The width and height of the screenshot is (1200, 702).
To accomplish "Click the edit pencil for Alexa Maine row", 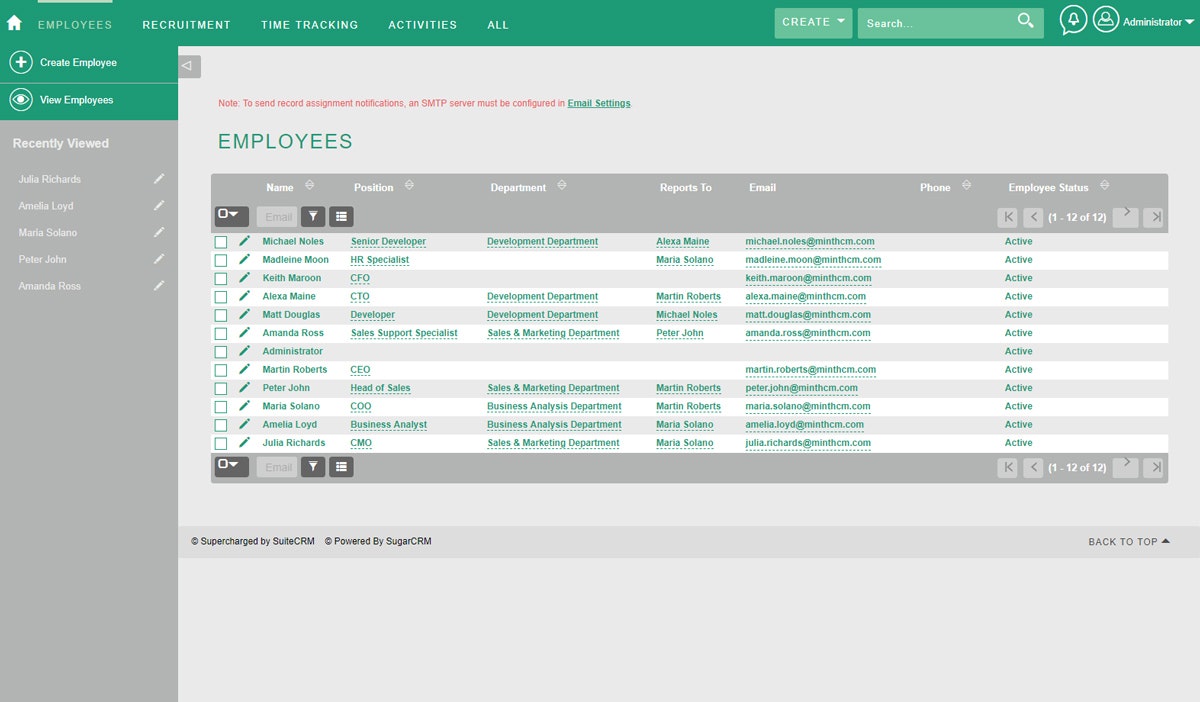I will click(245, 296).
